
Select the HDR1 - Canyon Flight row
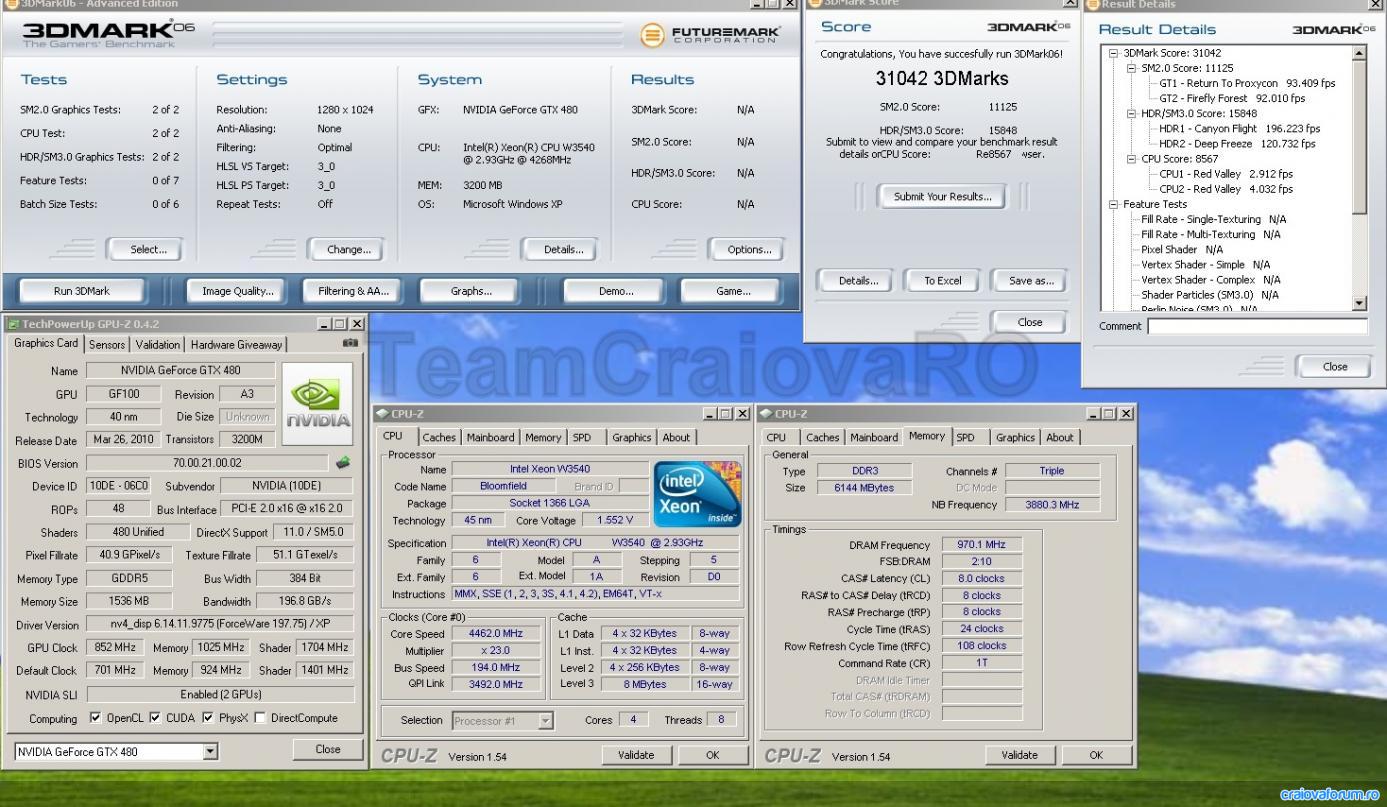tap(1239, 128)
